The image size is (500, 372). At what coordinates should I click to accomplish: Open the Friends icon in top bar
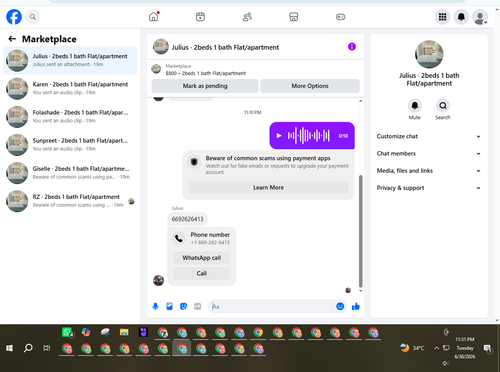pos(247,17)
